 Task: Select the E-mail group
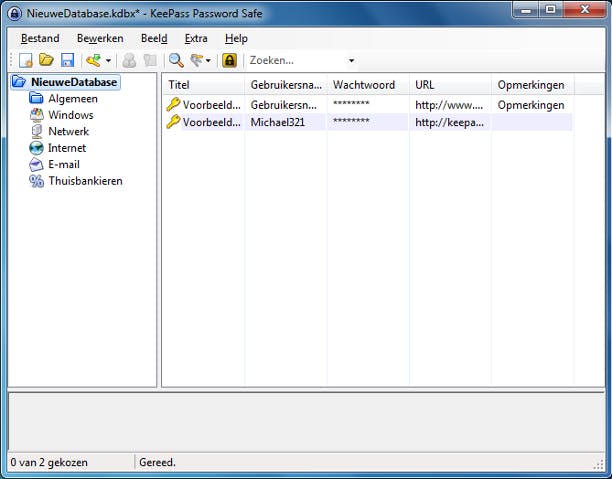(64, 164)
